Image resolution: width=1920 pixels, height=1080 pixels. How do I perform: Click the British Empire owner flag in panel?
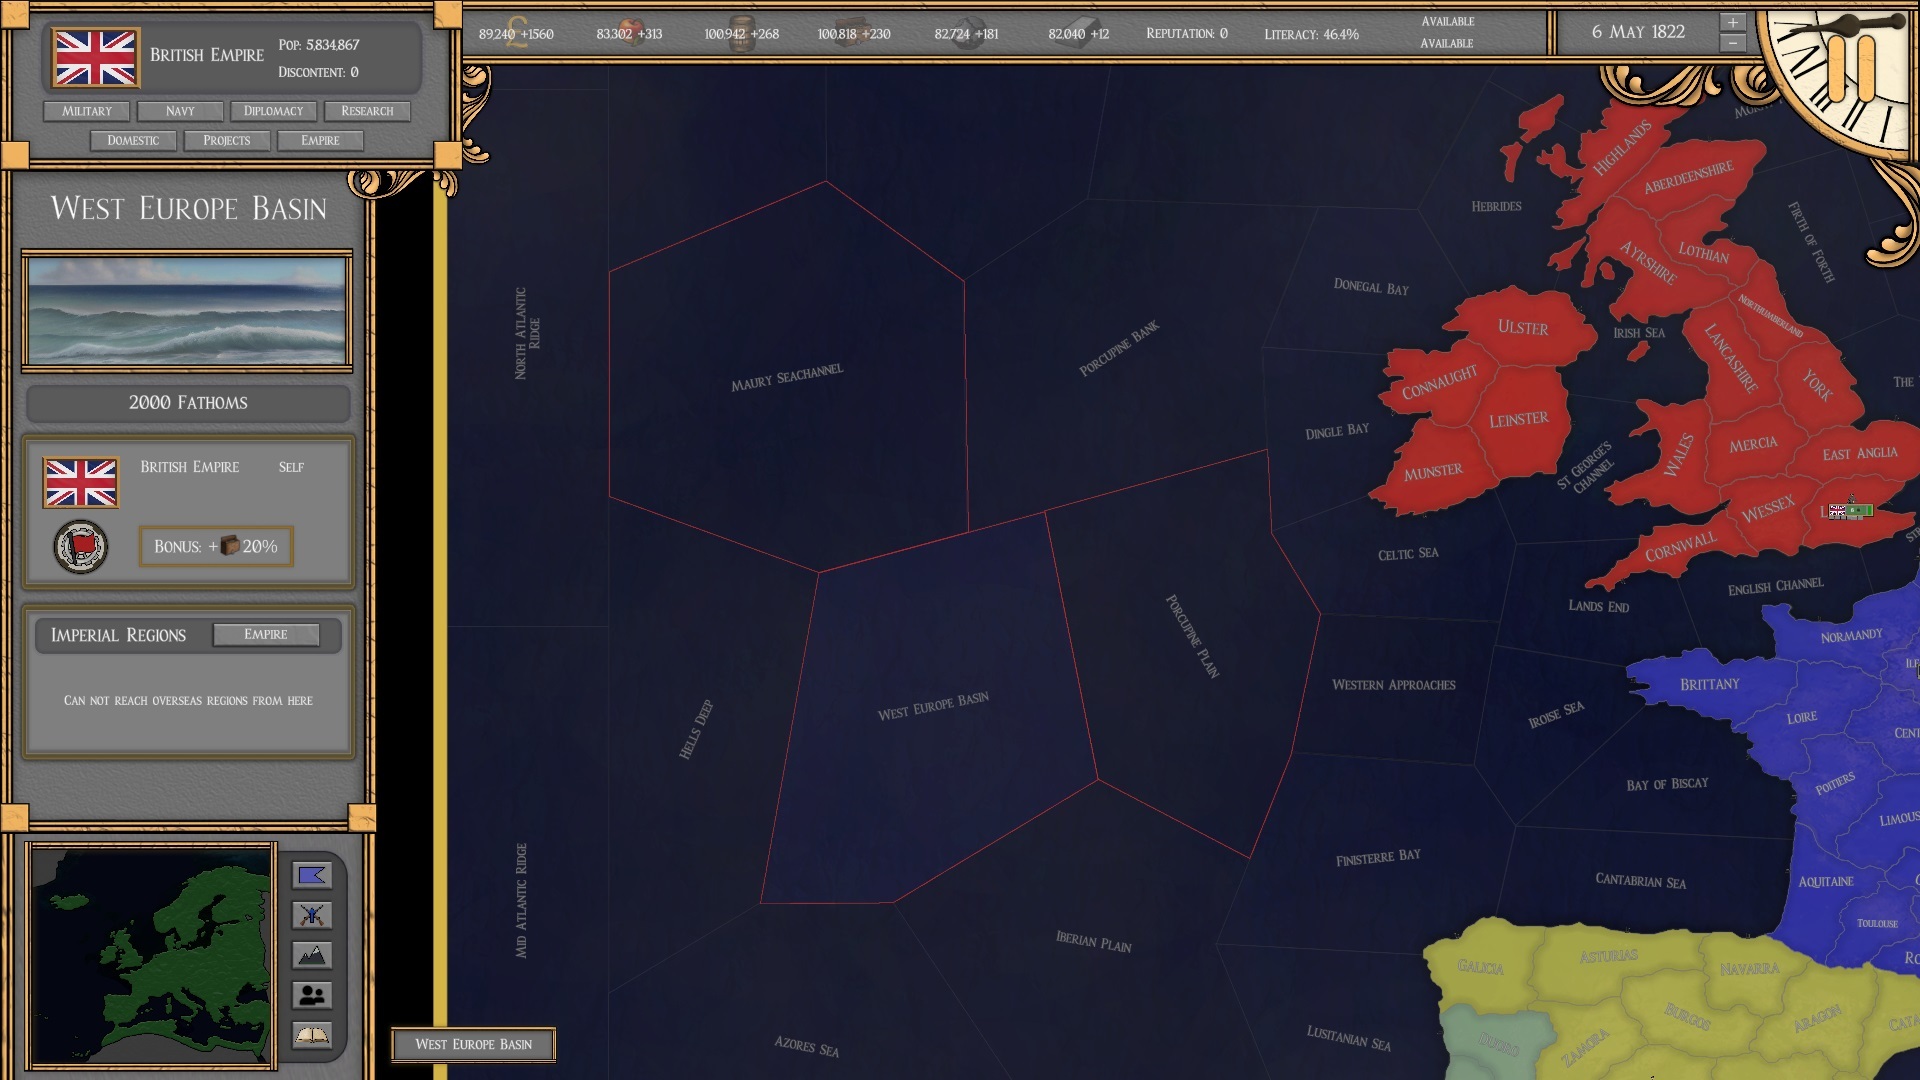(81, 483)
